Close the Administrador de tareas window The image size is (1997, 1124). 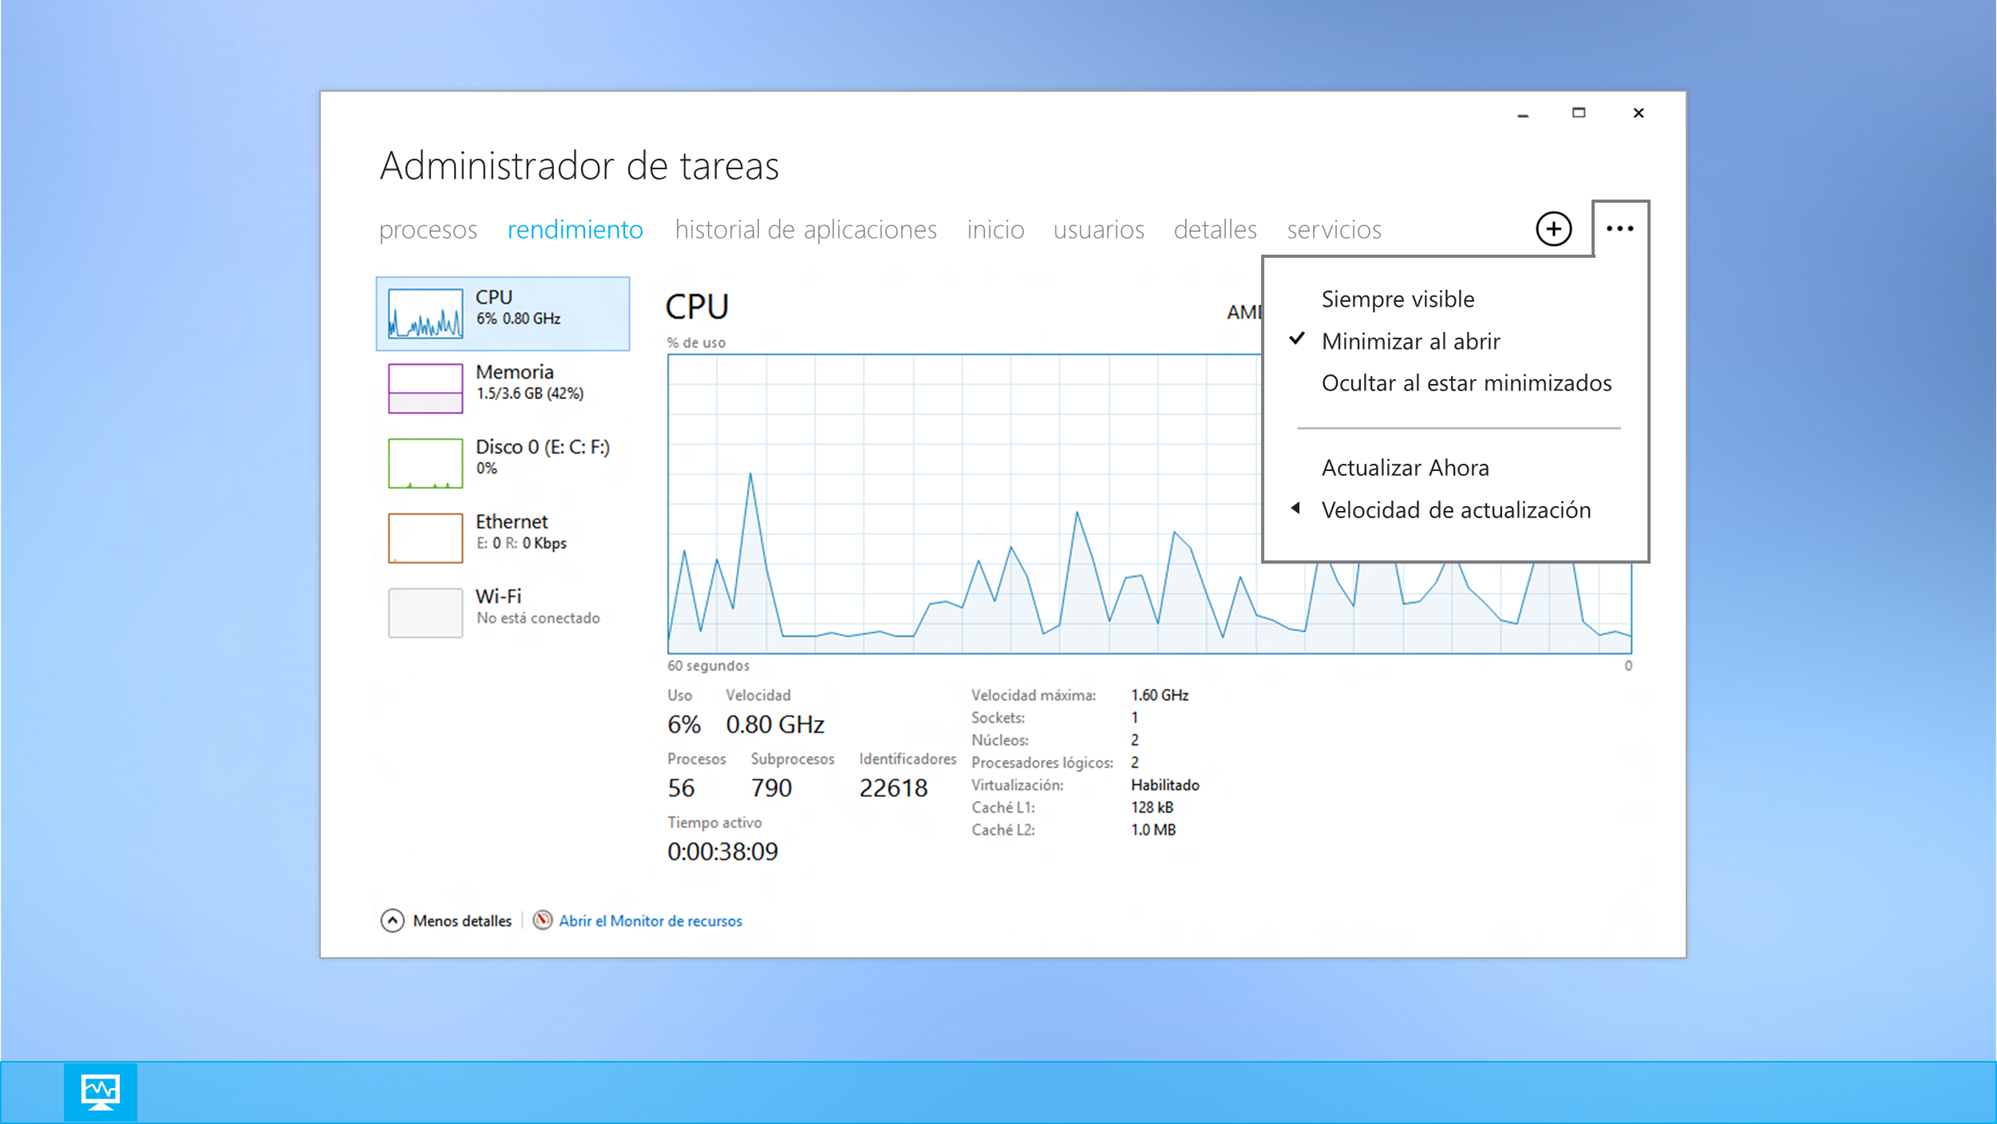[x=1638, y=113]
